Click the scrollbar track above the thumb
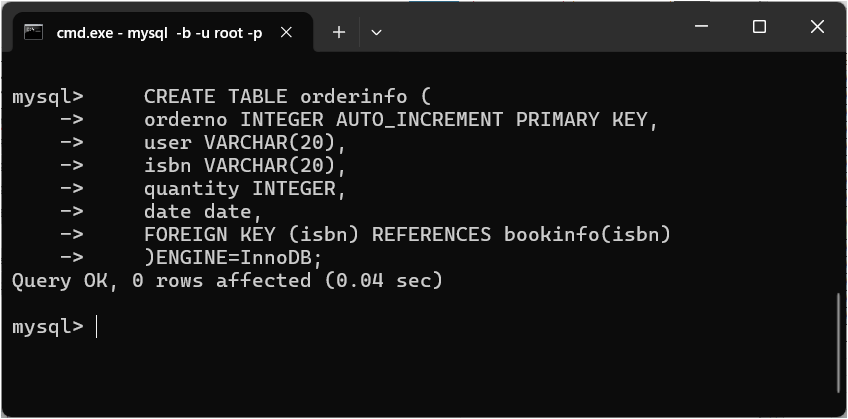848x419 pixels. [x=838, y=180]
